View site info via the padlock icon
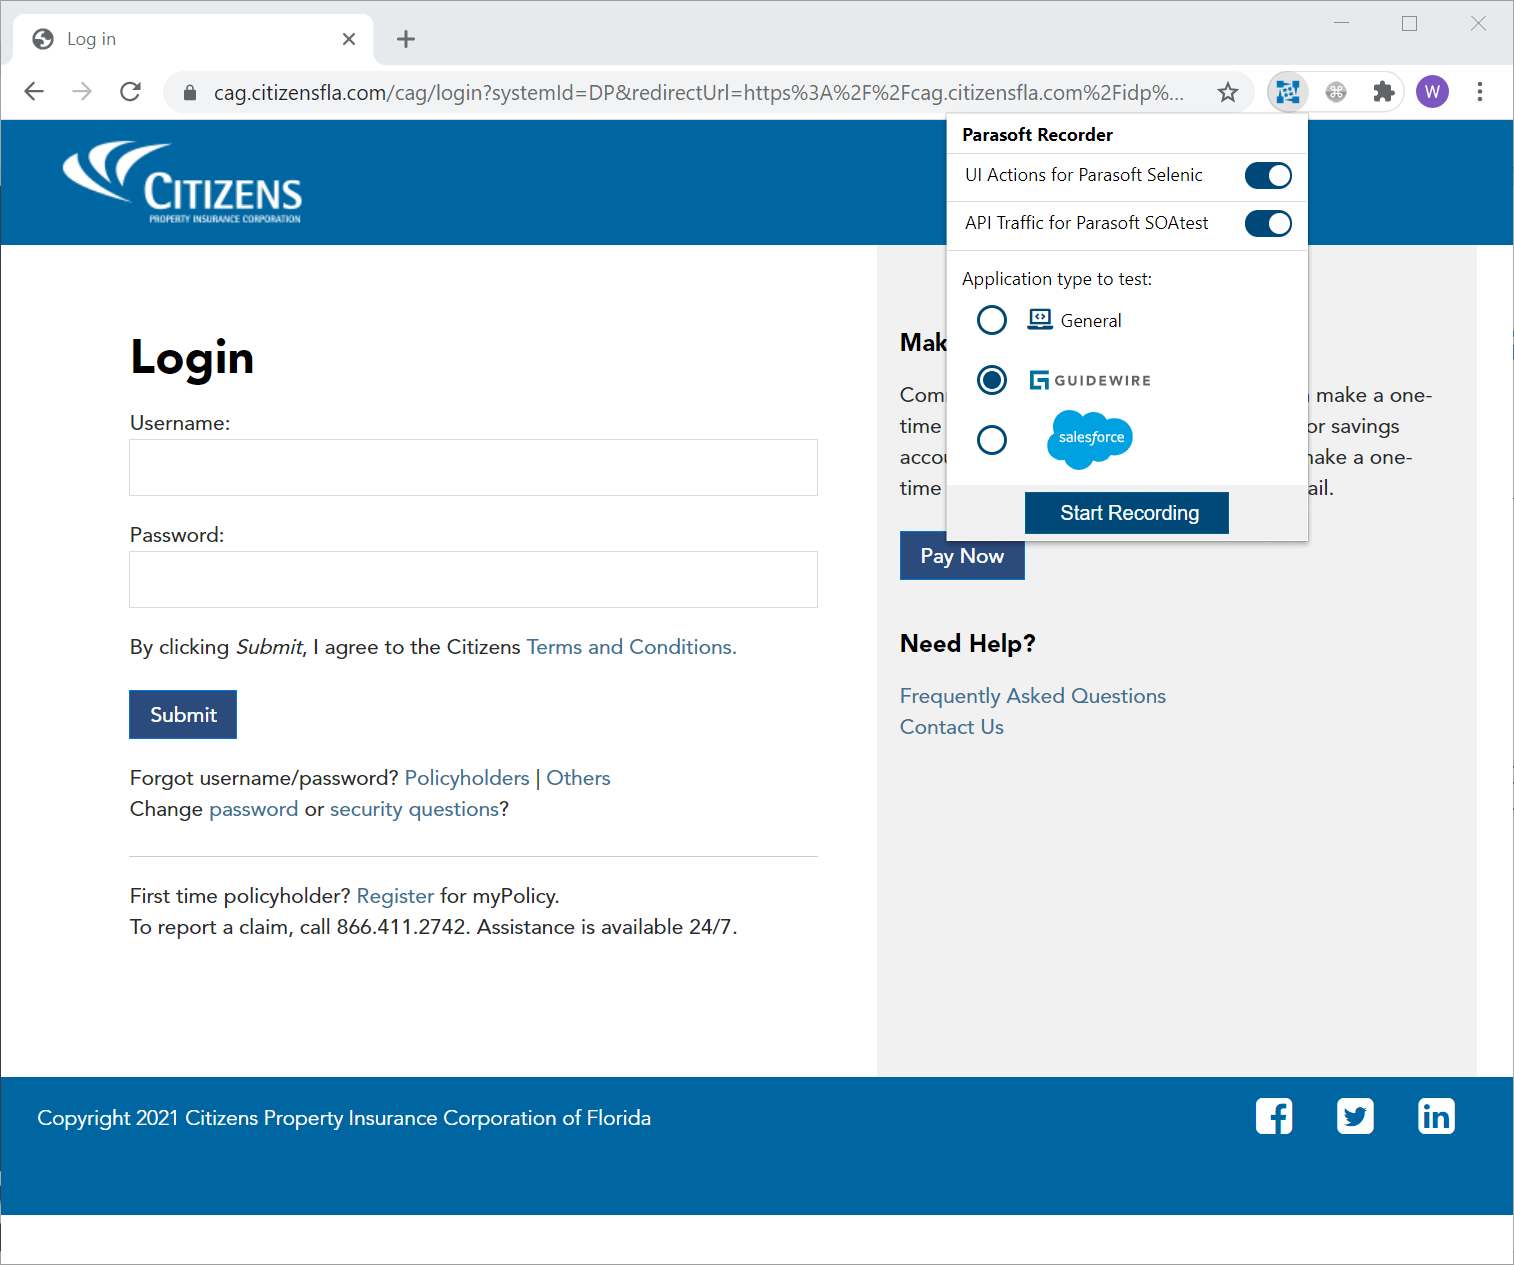1514x1265 pixels. tap(190, 93)
